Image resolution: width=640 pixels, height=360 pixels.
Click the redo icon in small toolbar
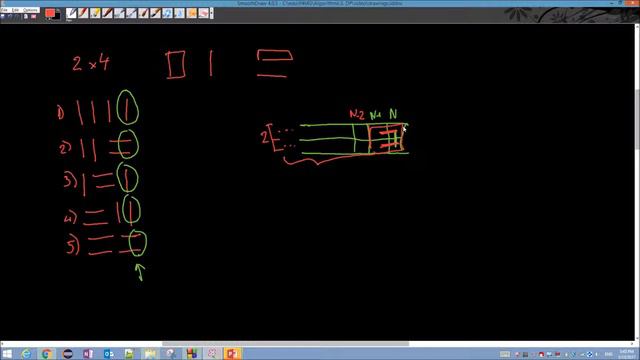[x=17, y=16]
